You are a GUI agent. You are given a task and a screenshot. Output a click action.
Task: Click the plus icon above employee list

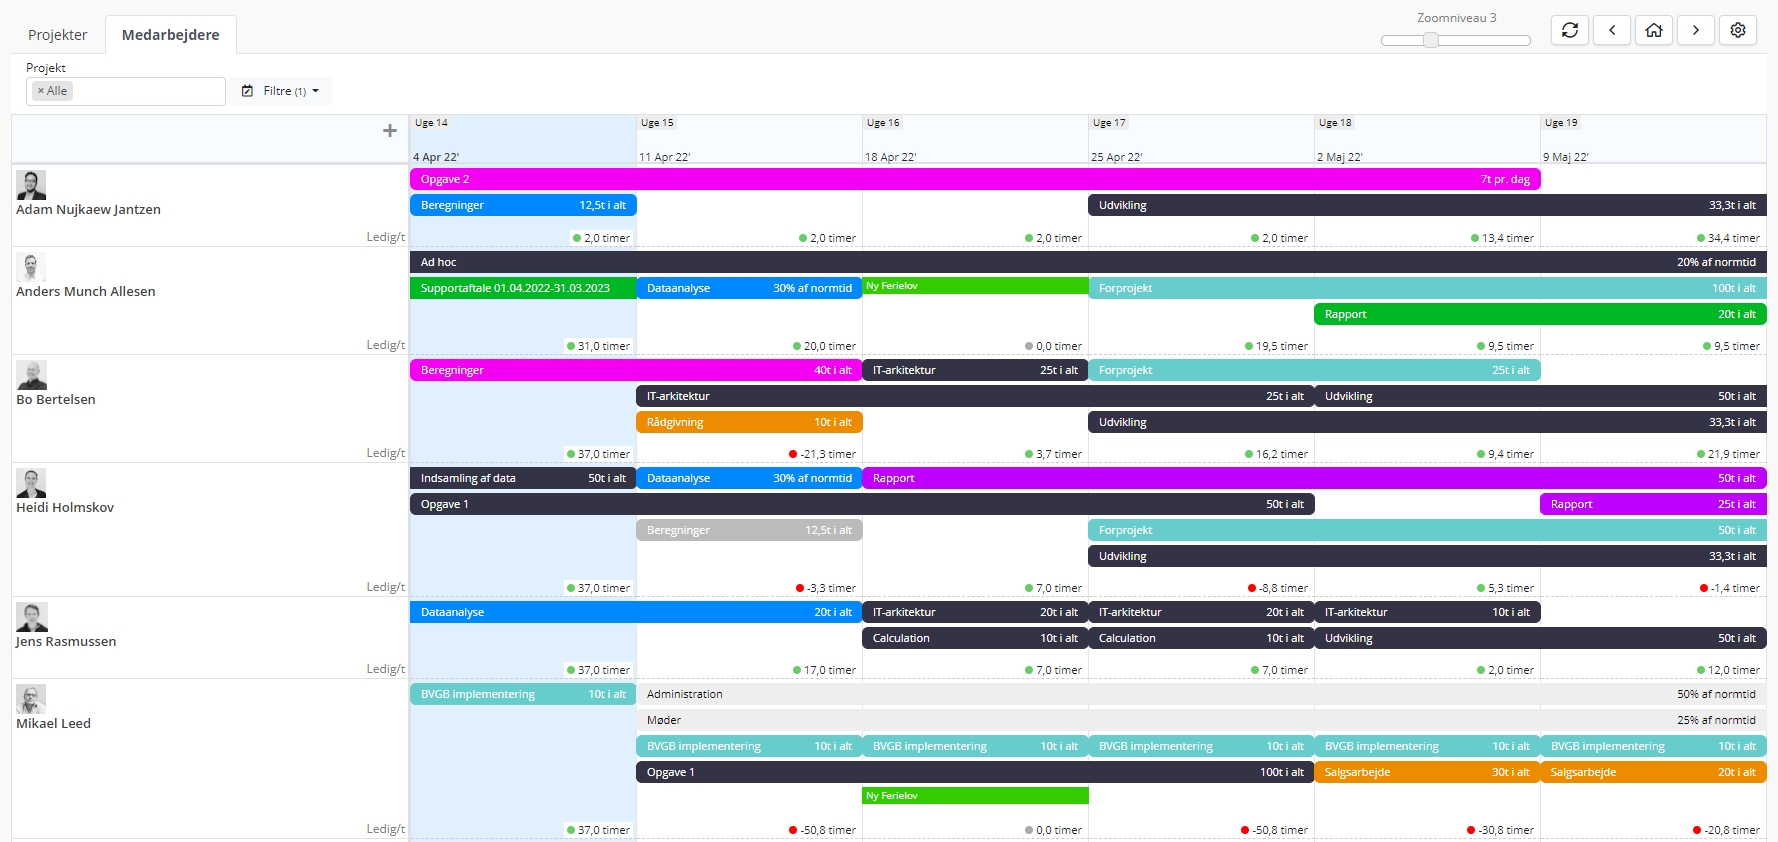(x=390, y=130)
